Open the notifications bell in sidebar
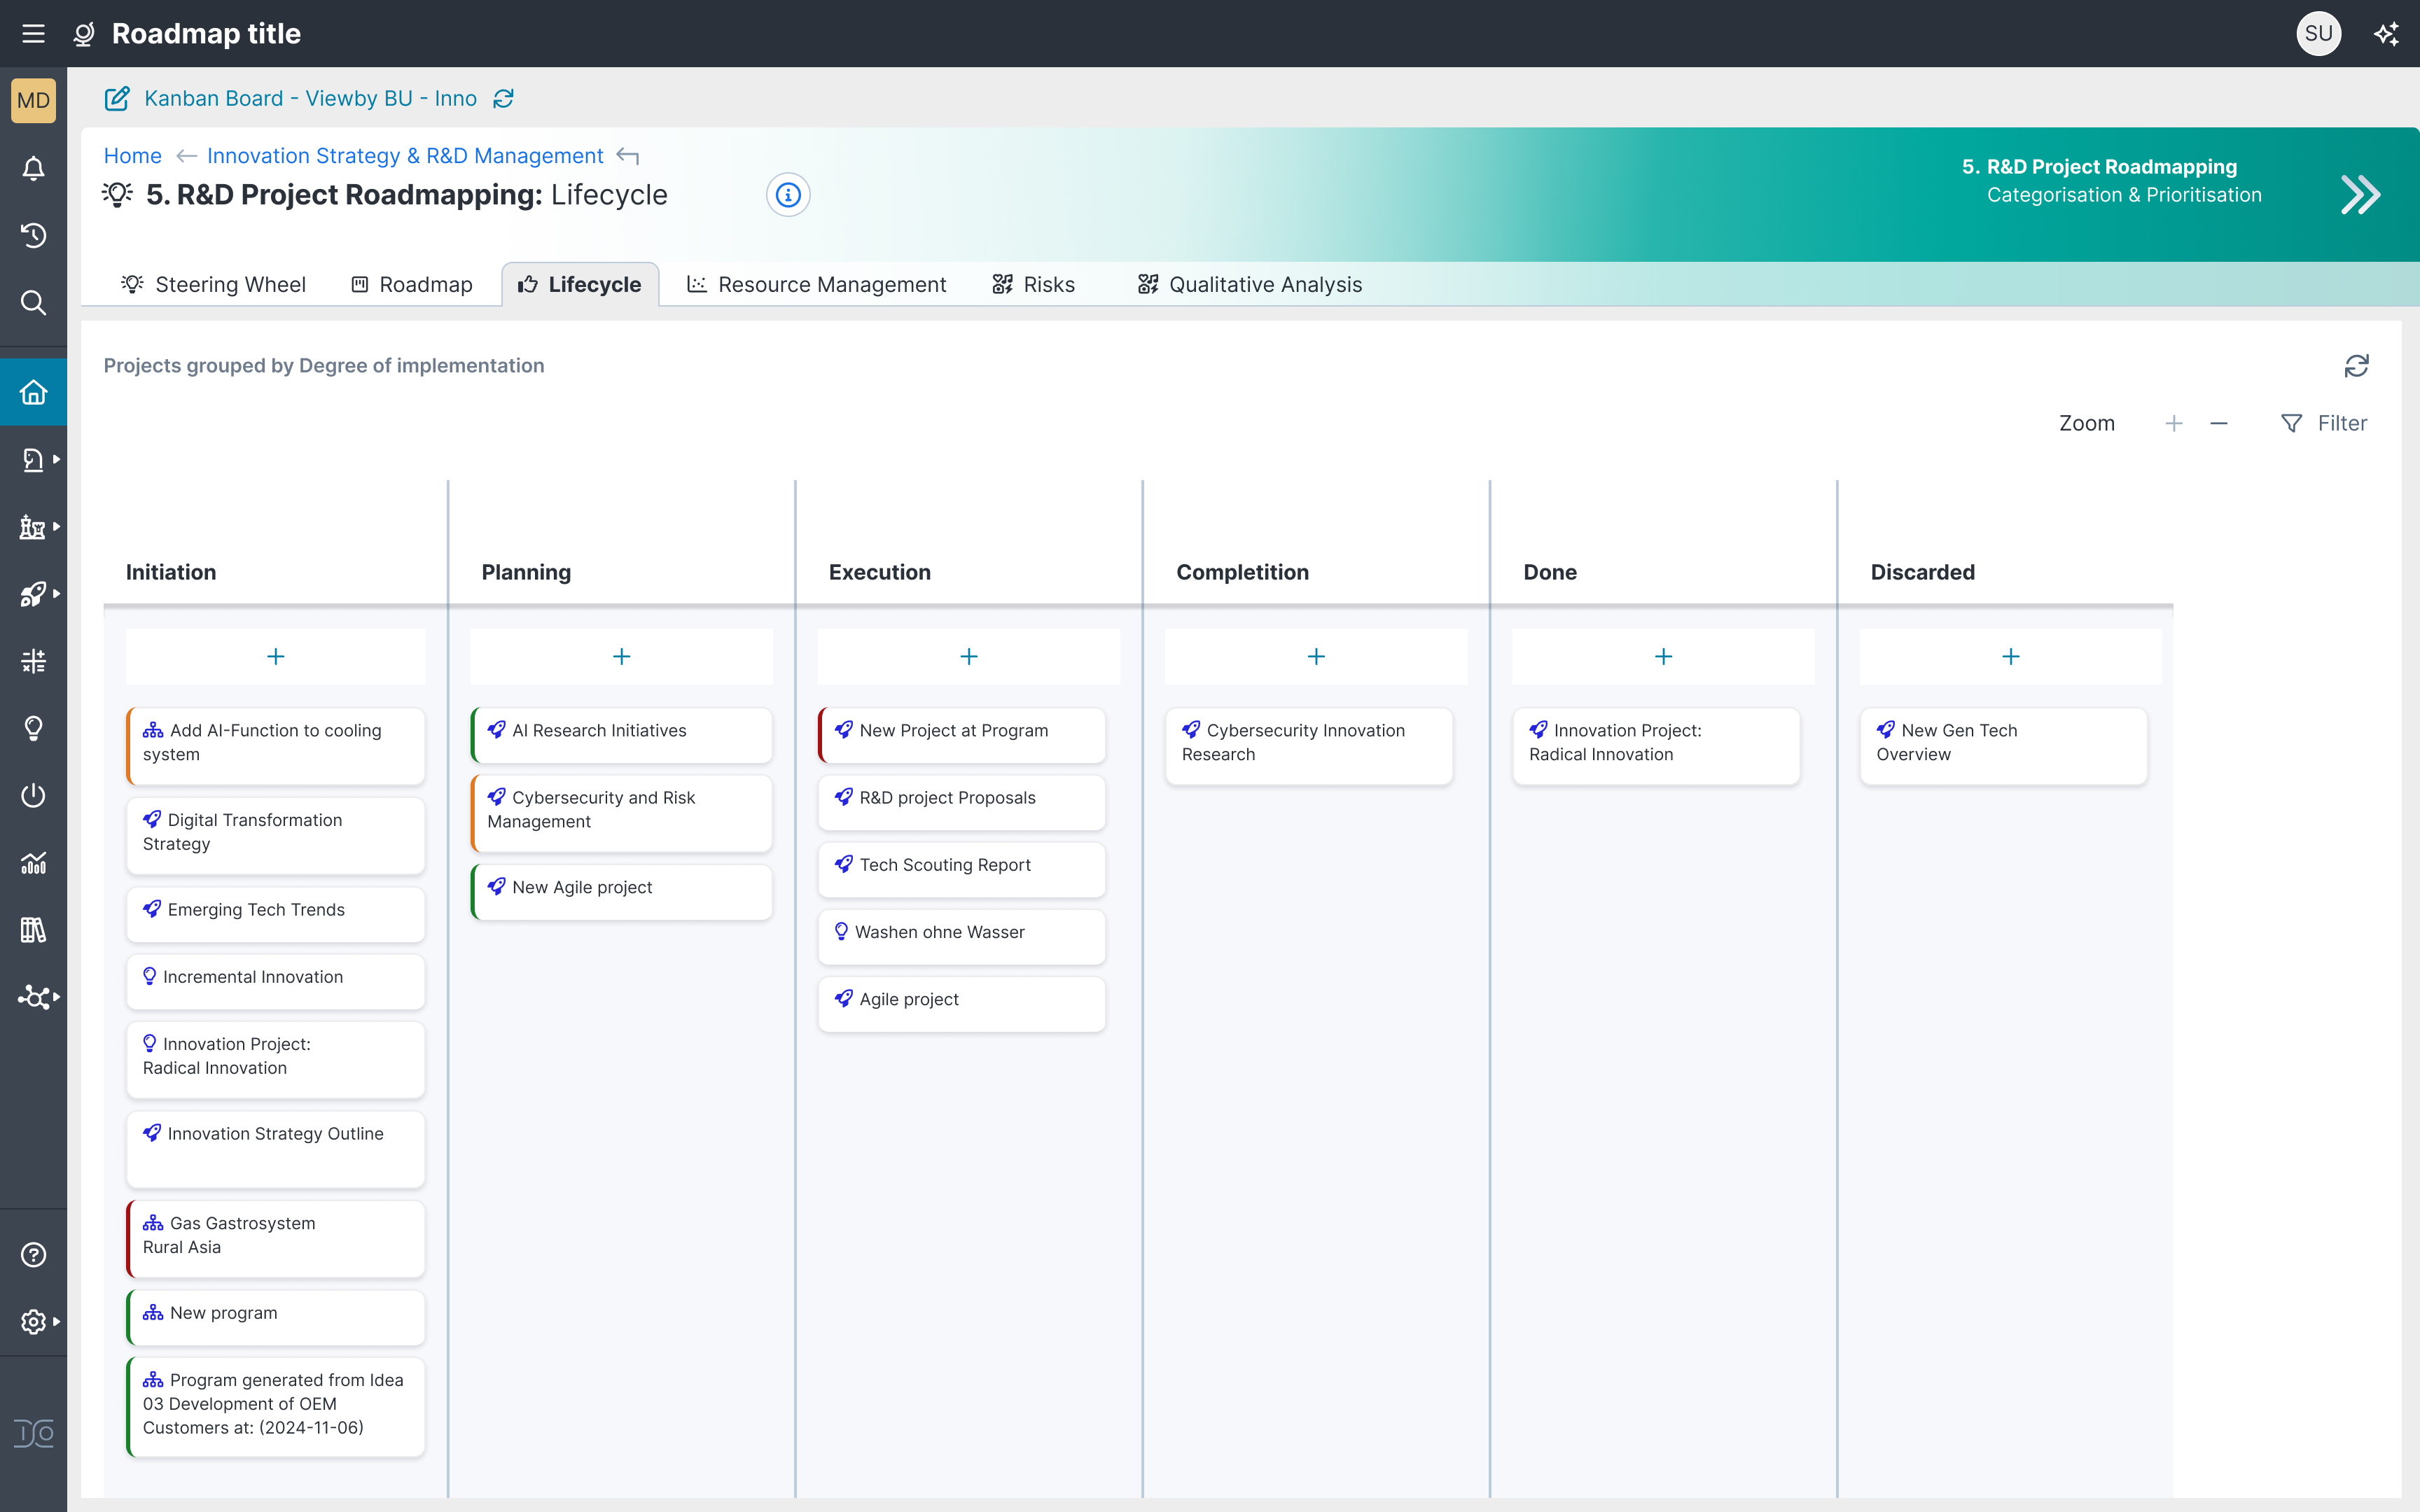2420x1512 pixels. [33, 168]
